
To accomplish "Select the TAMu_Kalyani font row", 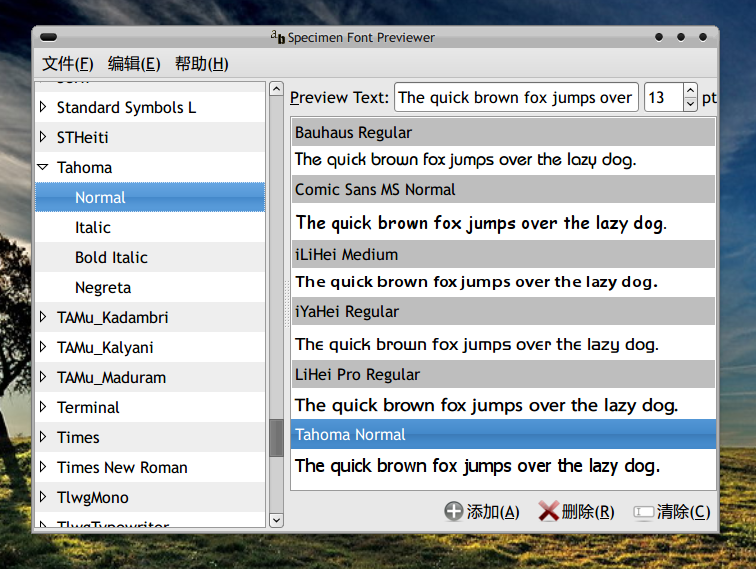I will (x=150, y=347).
